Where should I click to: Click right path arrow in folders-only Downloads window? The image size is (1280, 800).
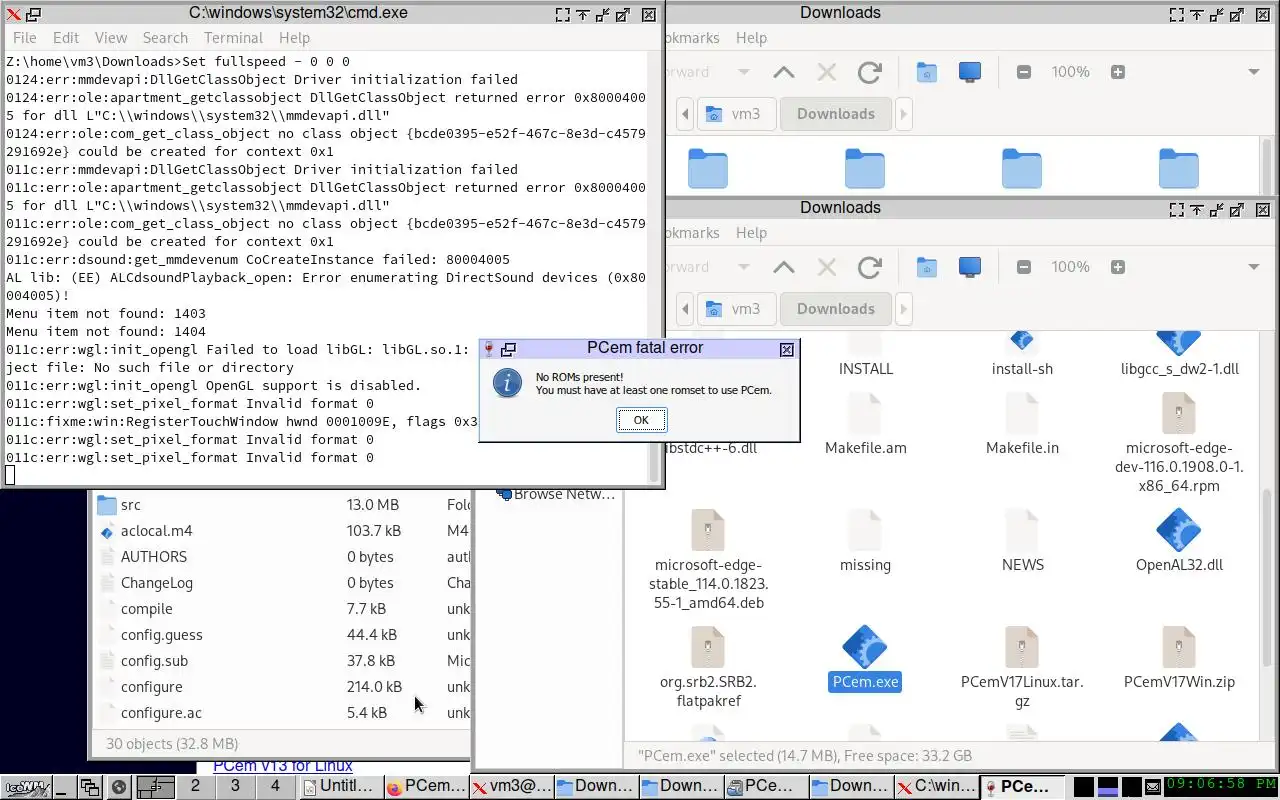pyautogui.click(x=903, y=114)
